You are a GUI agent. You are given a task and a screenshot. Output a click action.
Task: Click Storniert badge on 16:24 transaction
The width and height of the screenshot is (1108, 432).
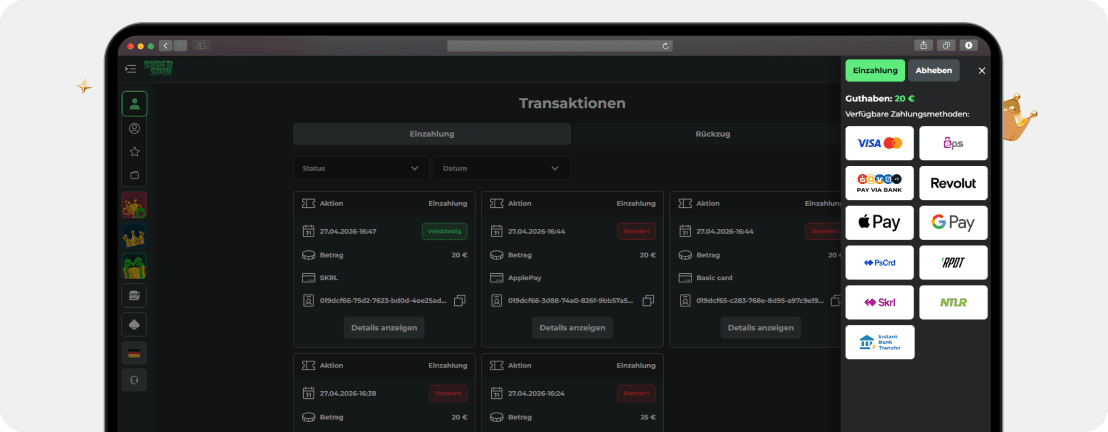(636, 393)
